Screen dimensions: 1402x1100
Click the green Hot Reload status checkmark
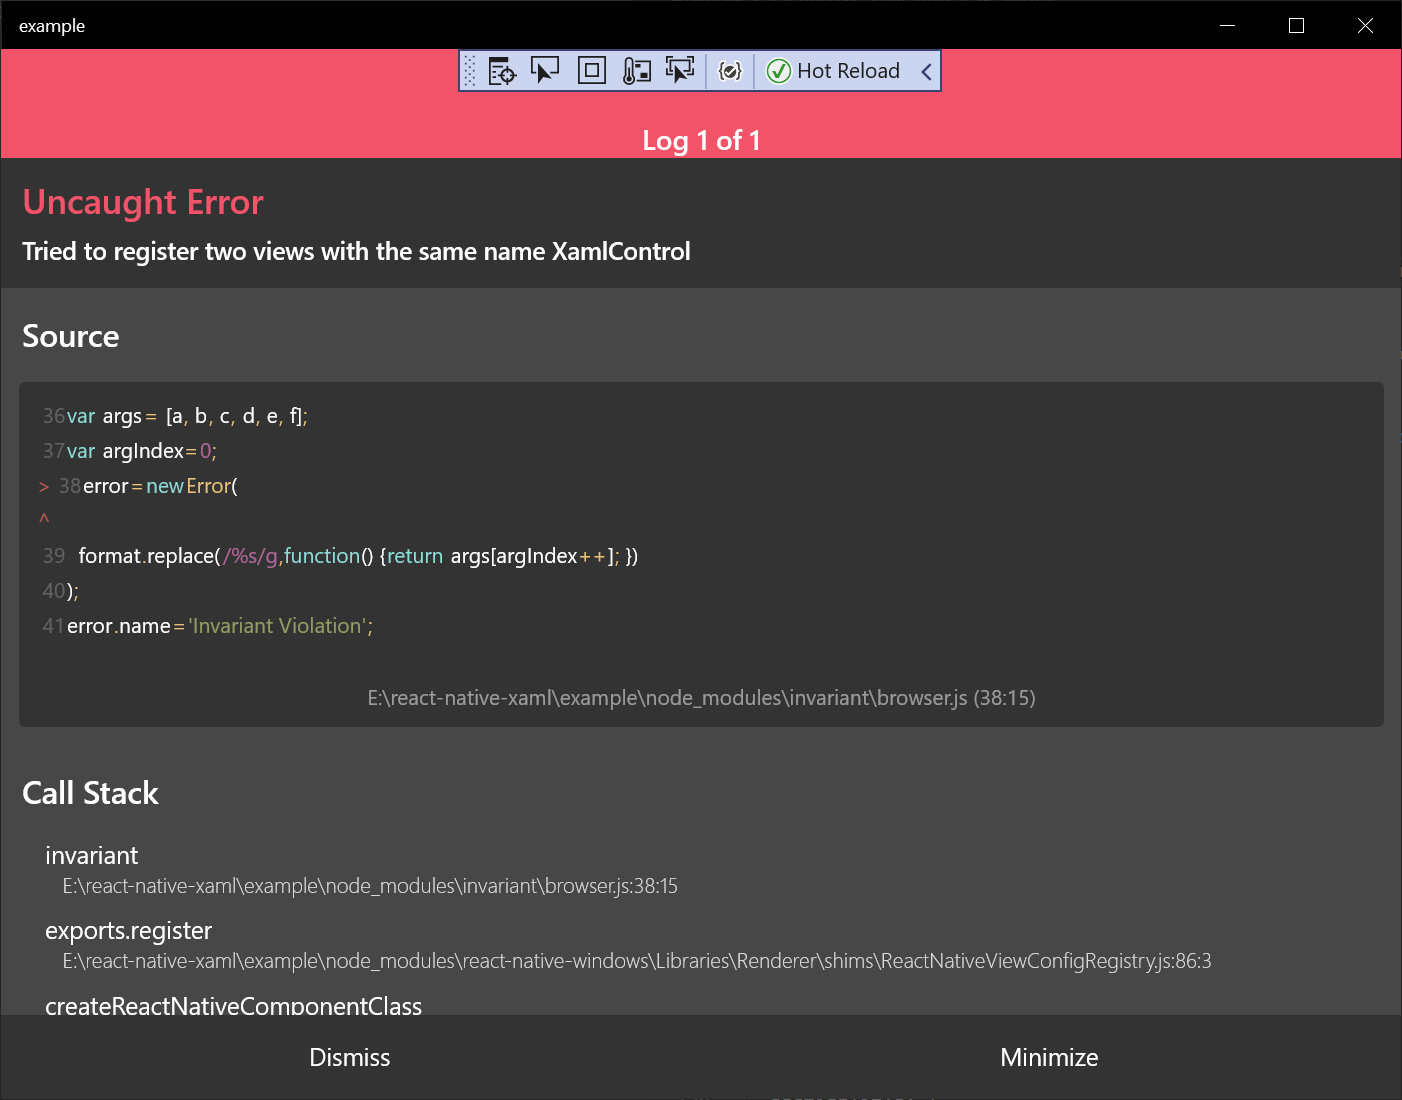coord(778,70)
